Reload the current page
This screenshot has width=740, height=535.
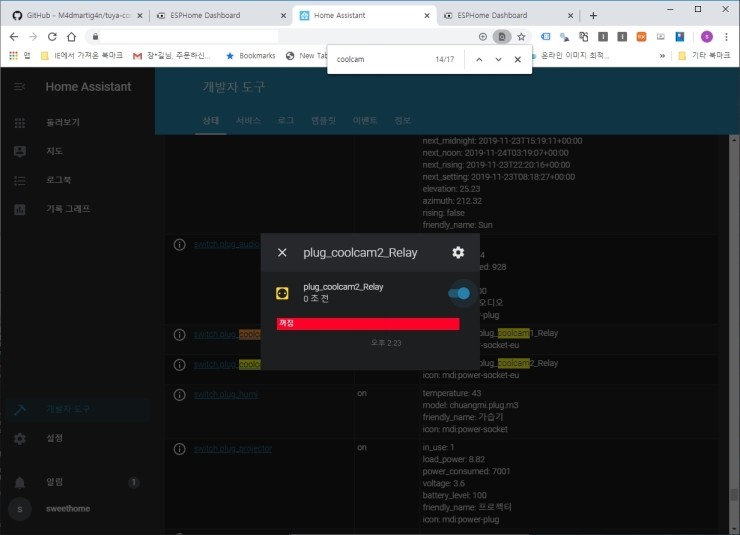point(52,37)
